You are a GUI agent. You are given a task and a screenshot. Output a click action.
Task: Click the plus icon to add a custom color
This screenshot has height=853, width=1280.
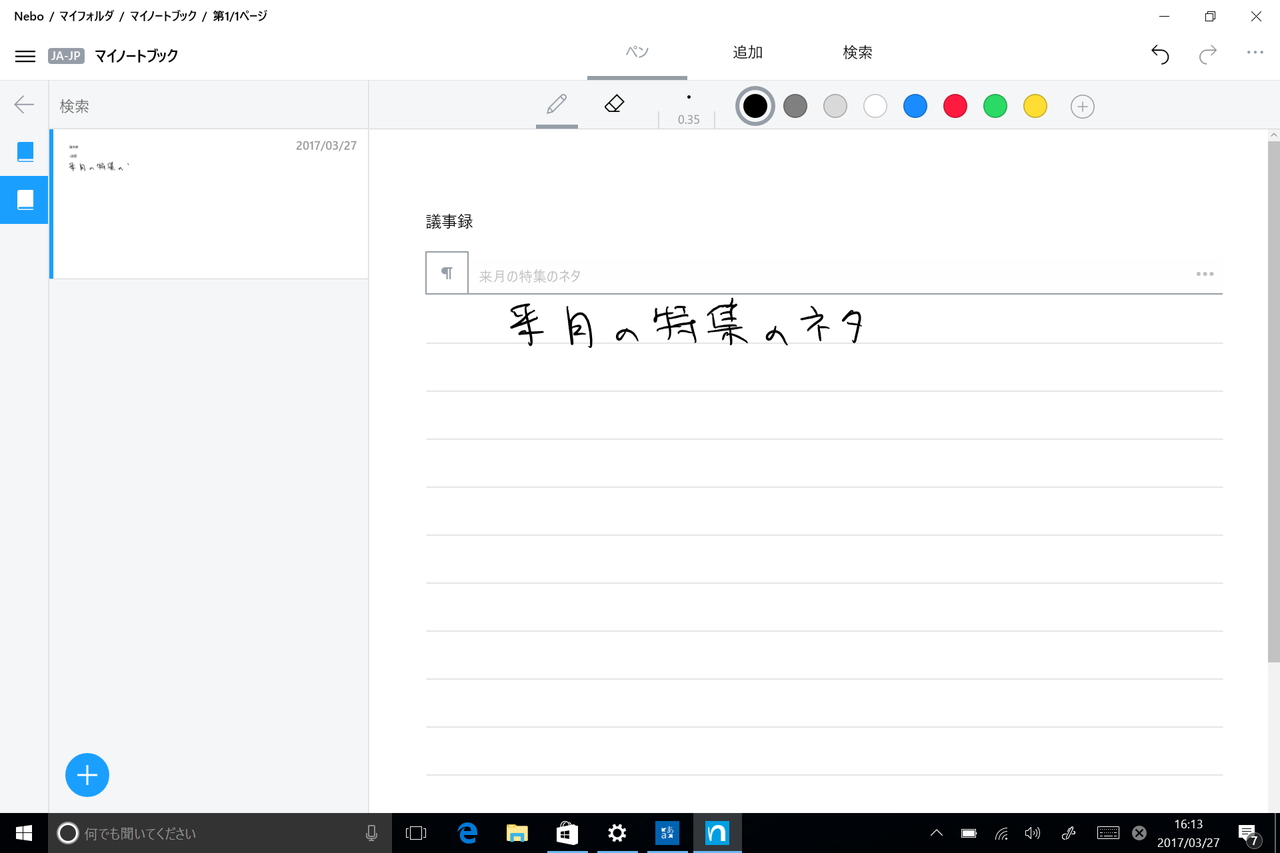coord(1082,105)
